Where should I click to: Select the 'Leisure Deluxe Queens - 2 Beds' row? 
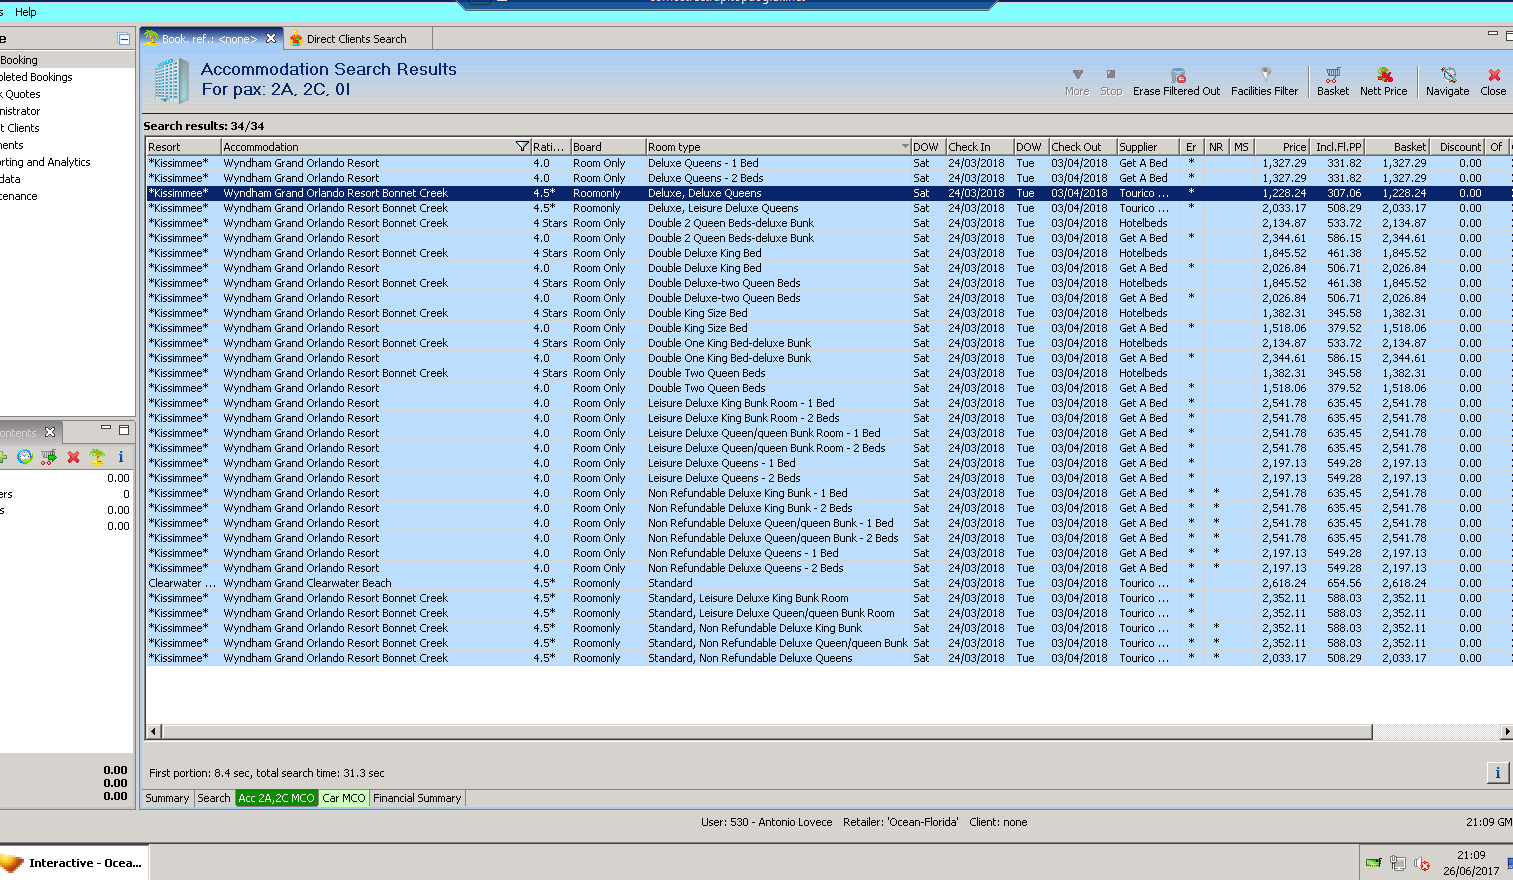(829, 478)
